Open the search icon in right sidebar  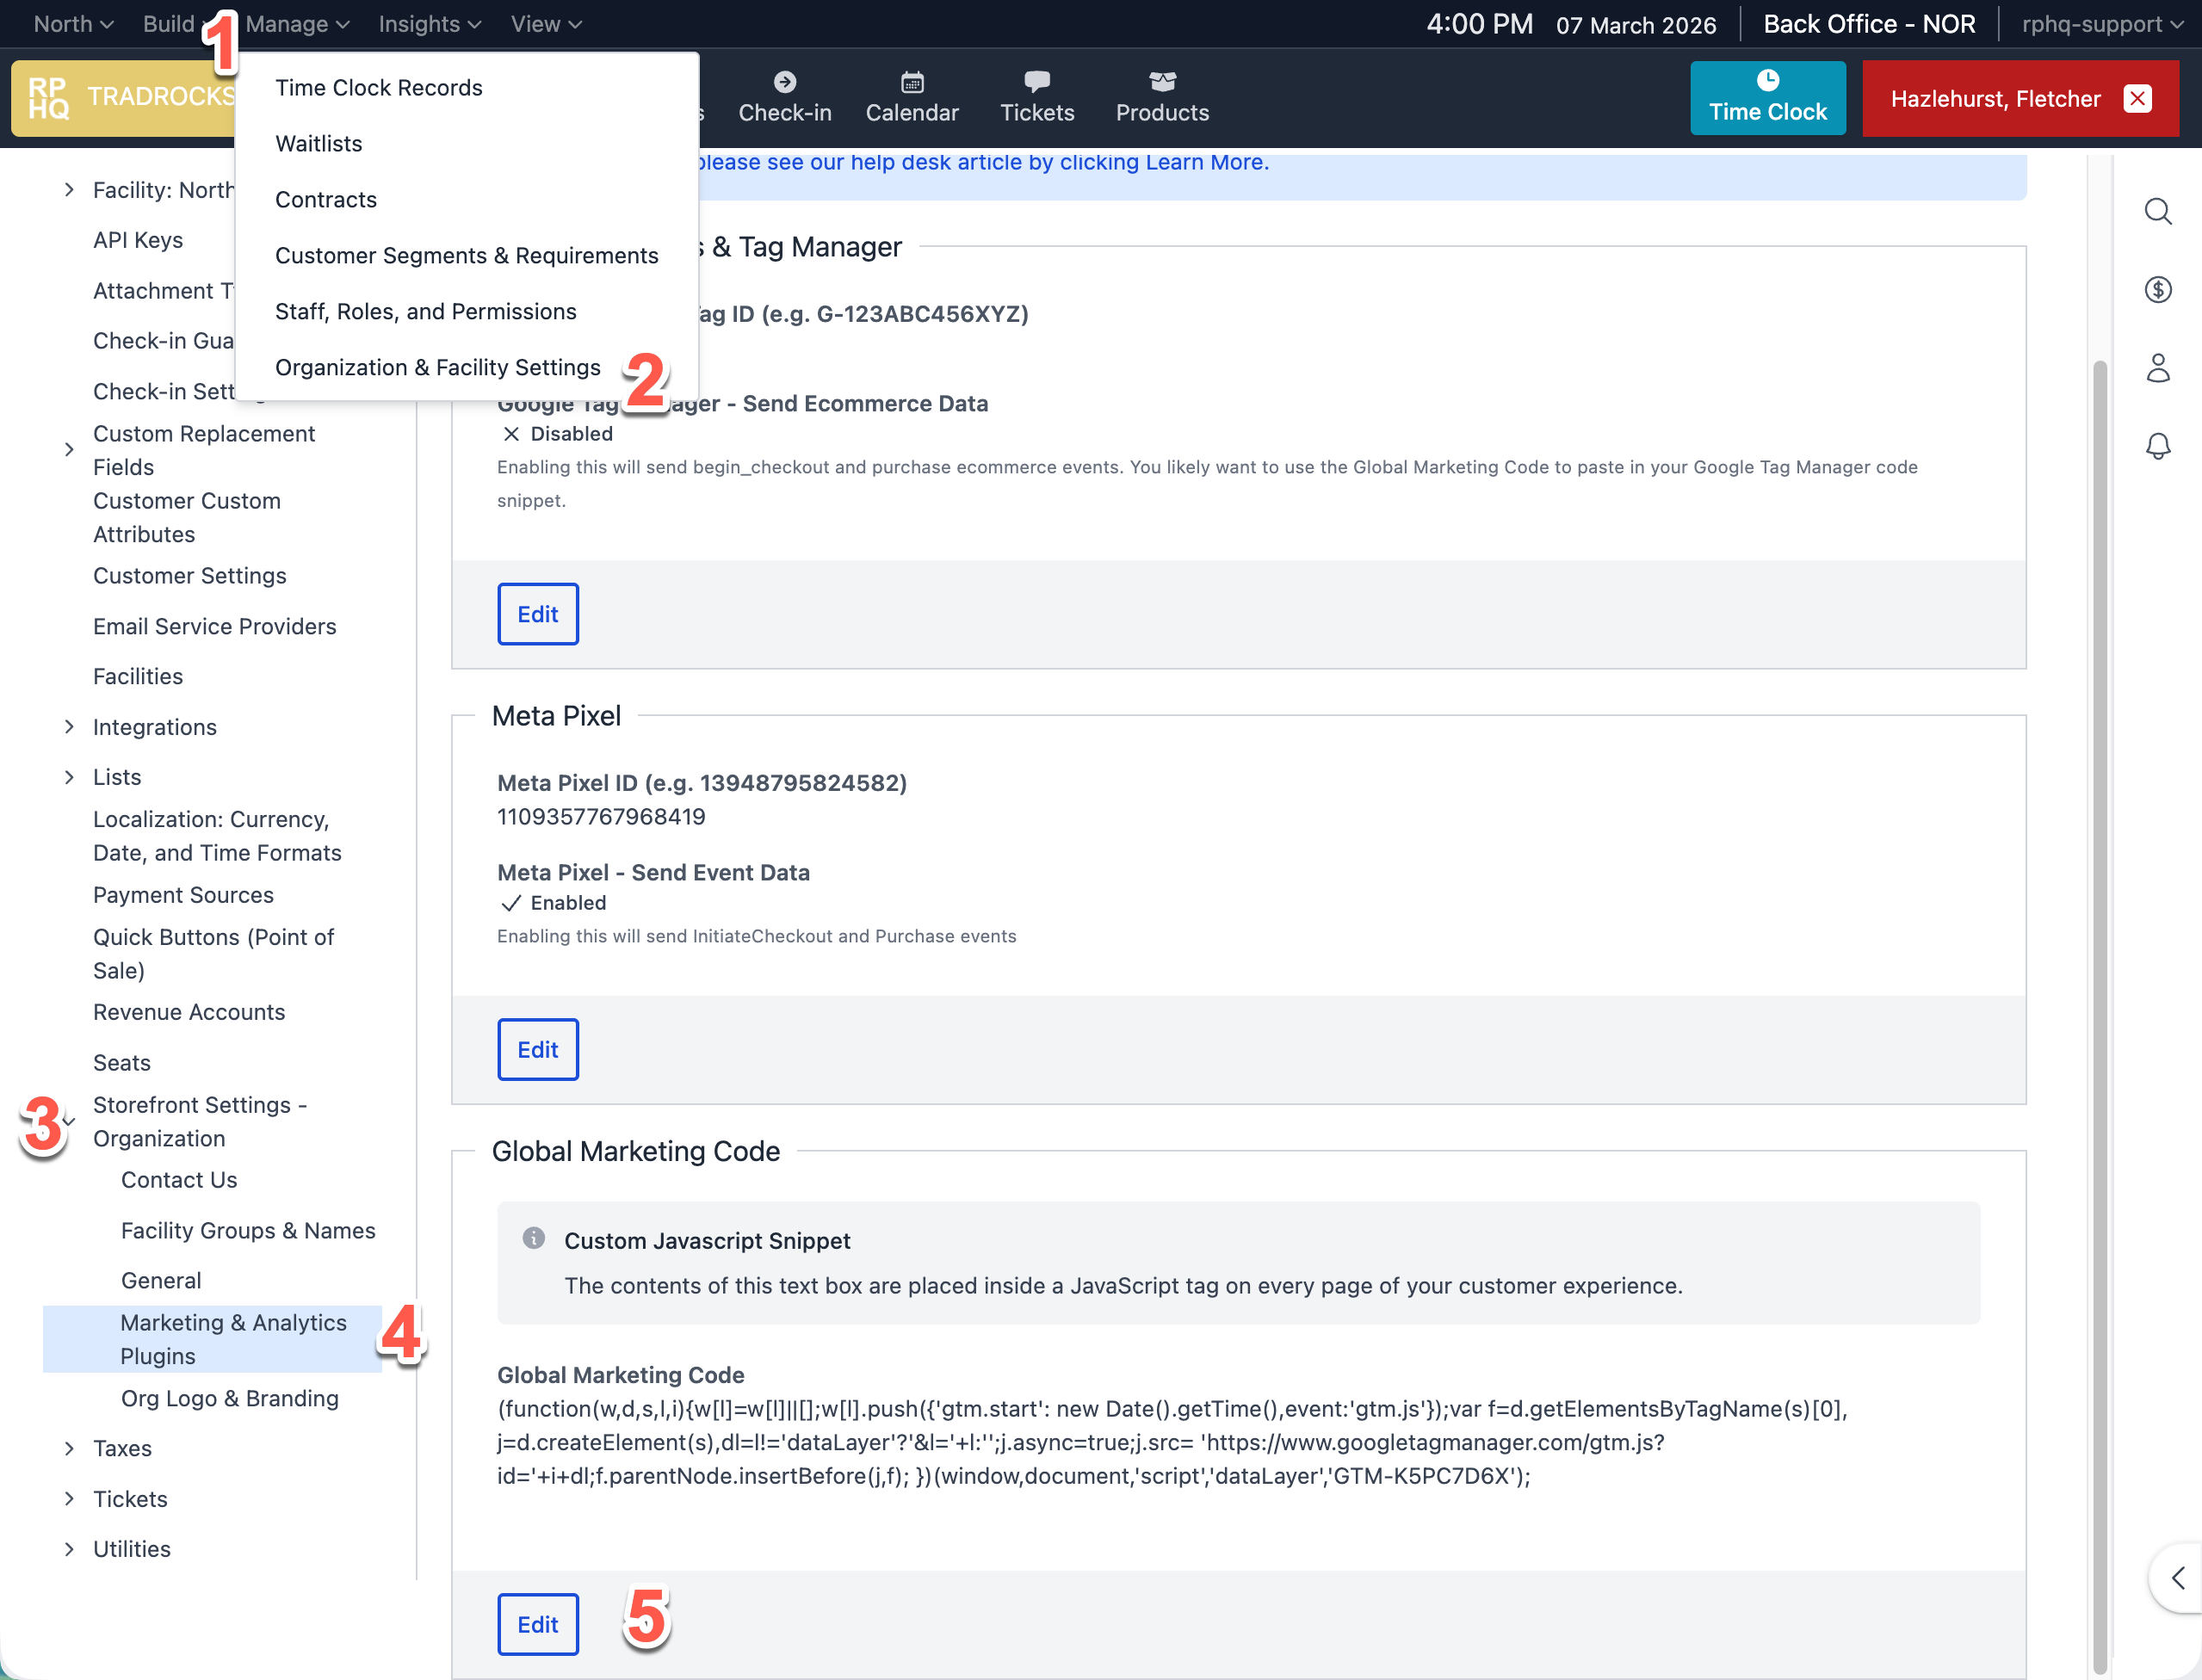click(x=2157, y=211)
